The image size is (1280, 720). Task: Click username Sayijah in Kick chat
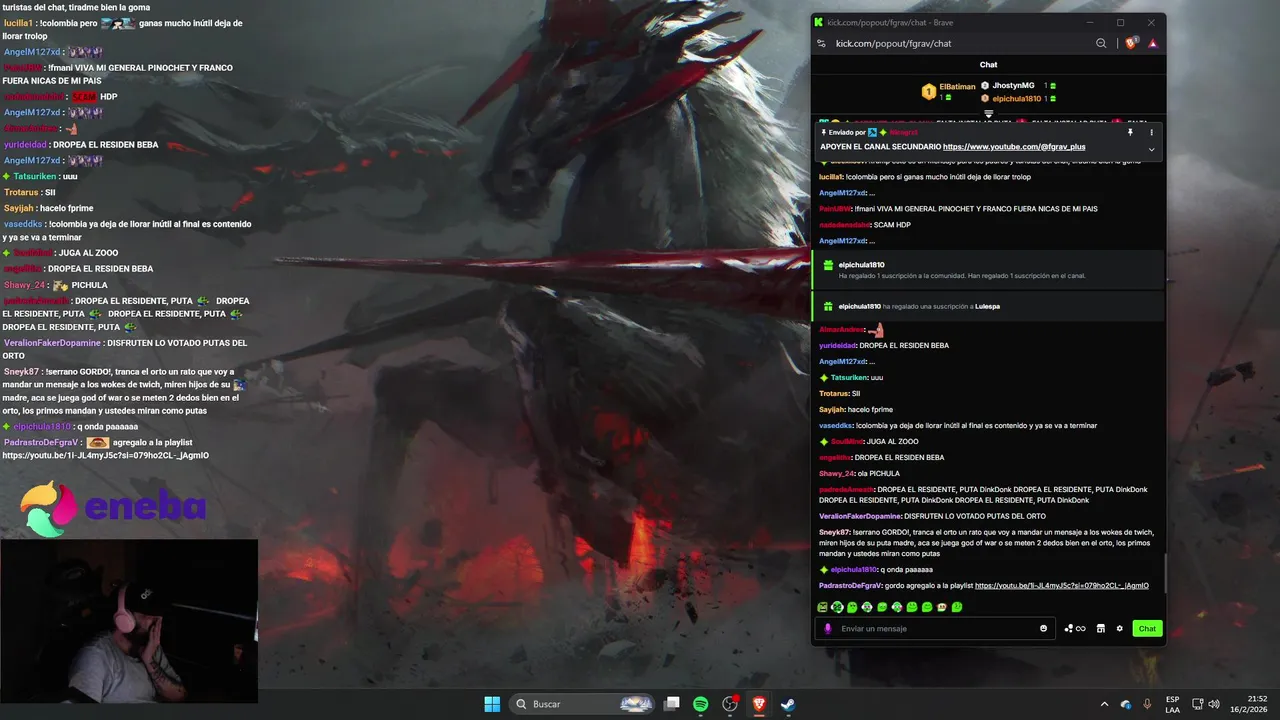pyautogui.click(x=832, y=410)
